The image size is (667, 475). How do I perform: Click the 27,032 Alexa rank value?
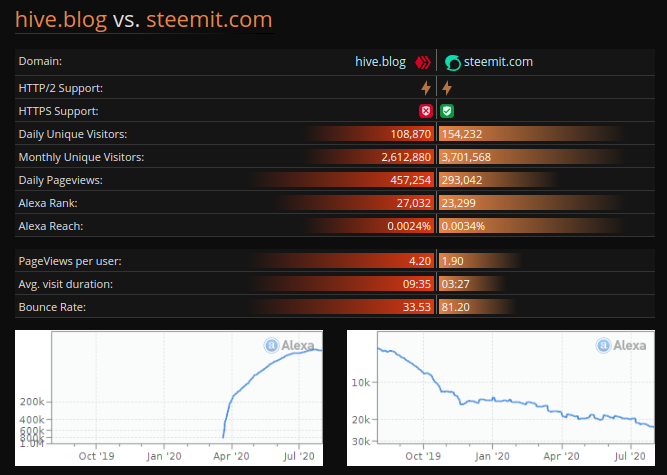[x=413, y=203]
